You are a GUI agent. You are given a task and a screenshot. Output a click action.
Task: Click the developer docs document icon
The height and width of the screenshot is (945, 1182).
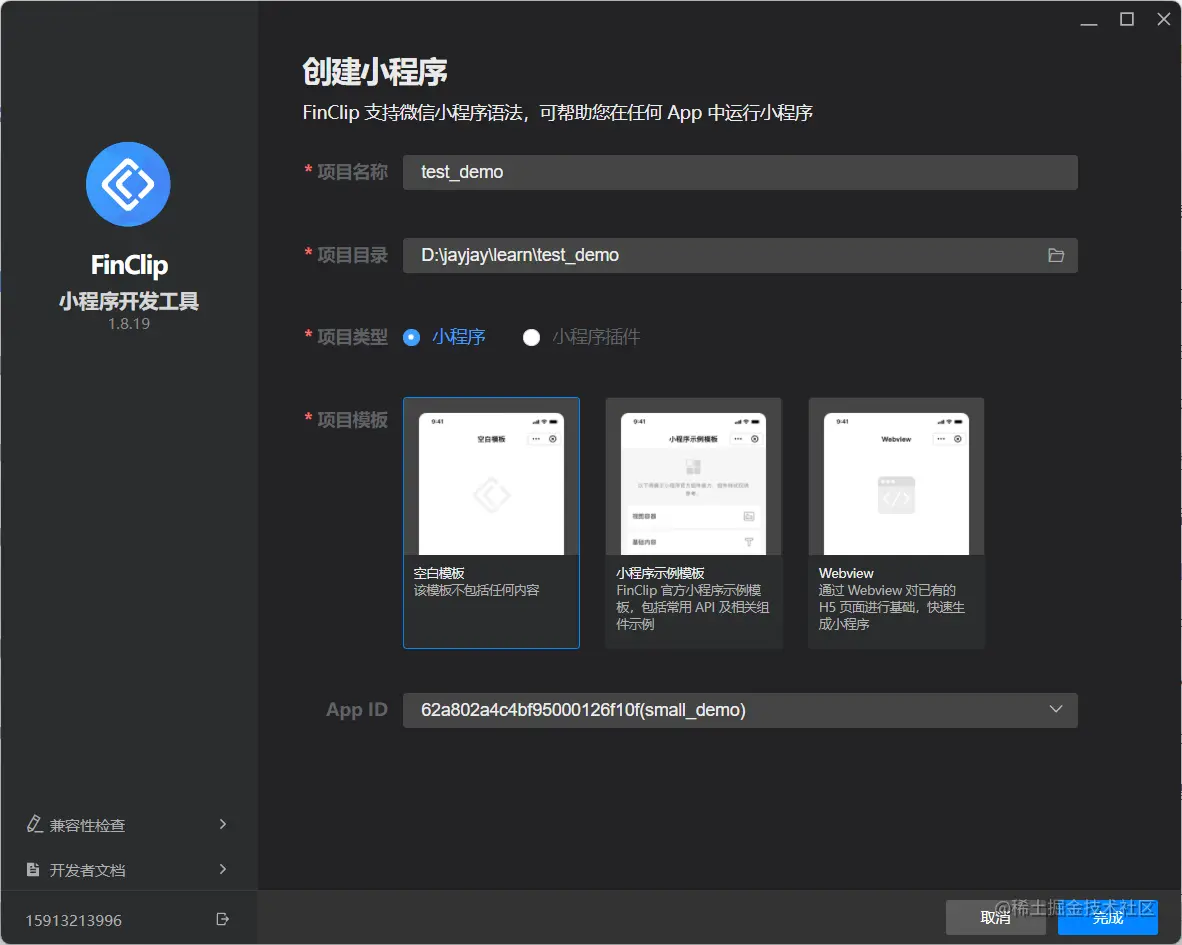click(33, 870)
